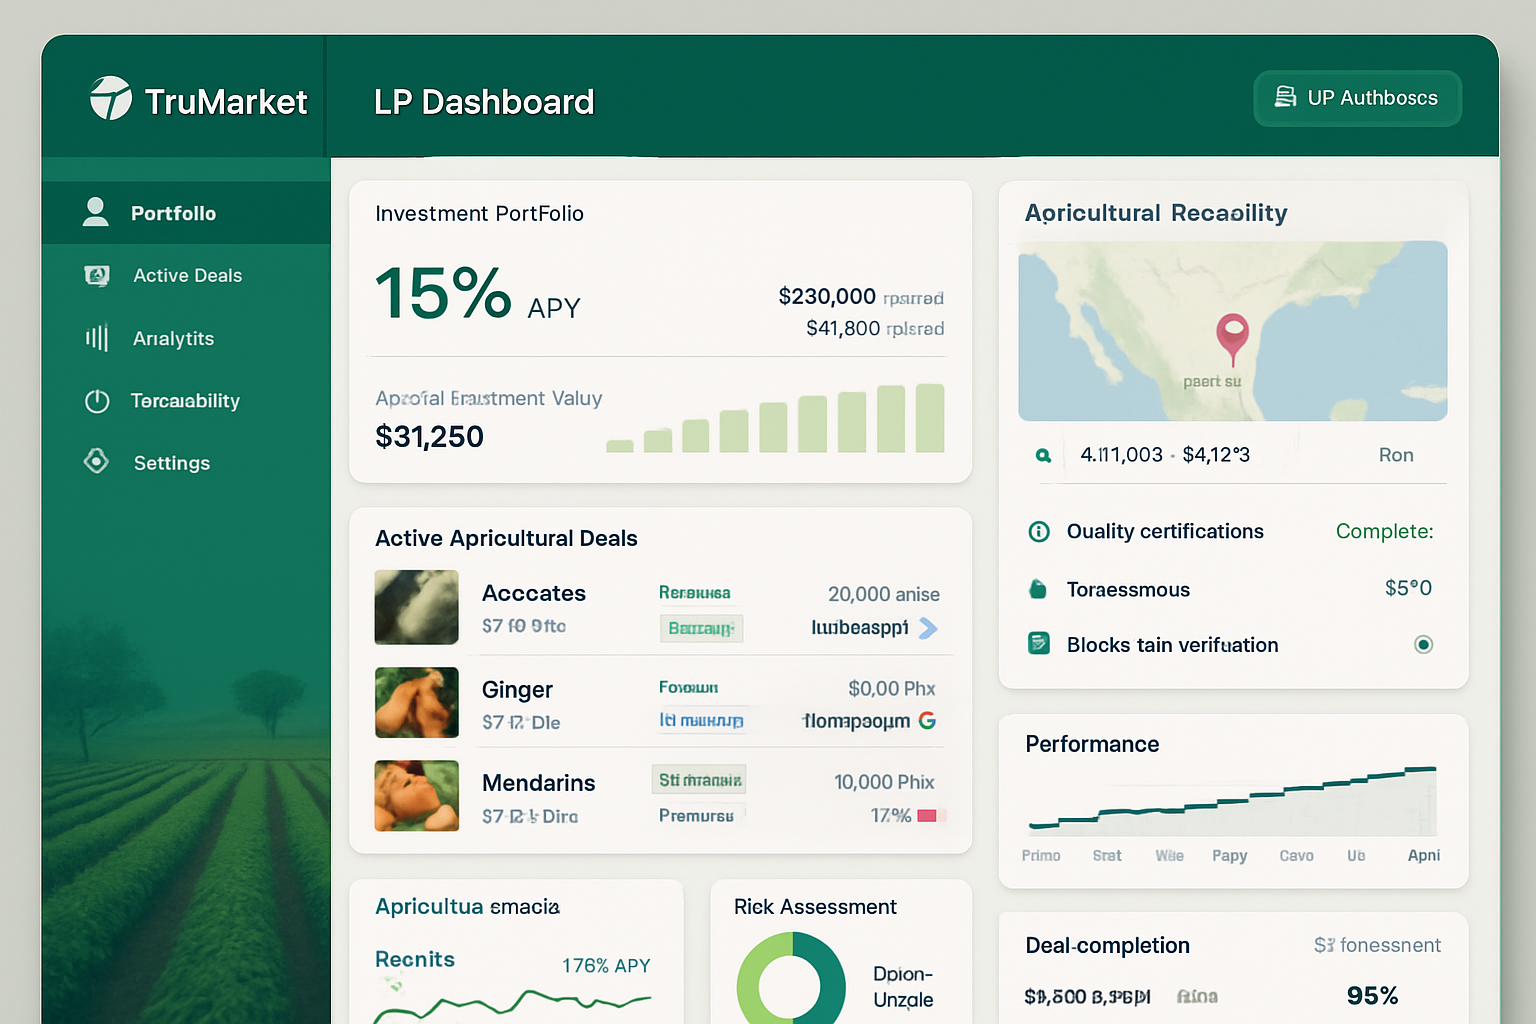Expand the Accates deal row chevron
The height and width of the screenshot is (1024, 1536).
tap(929, 628)
